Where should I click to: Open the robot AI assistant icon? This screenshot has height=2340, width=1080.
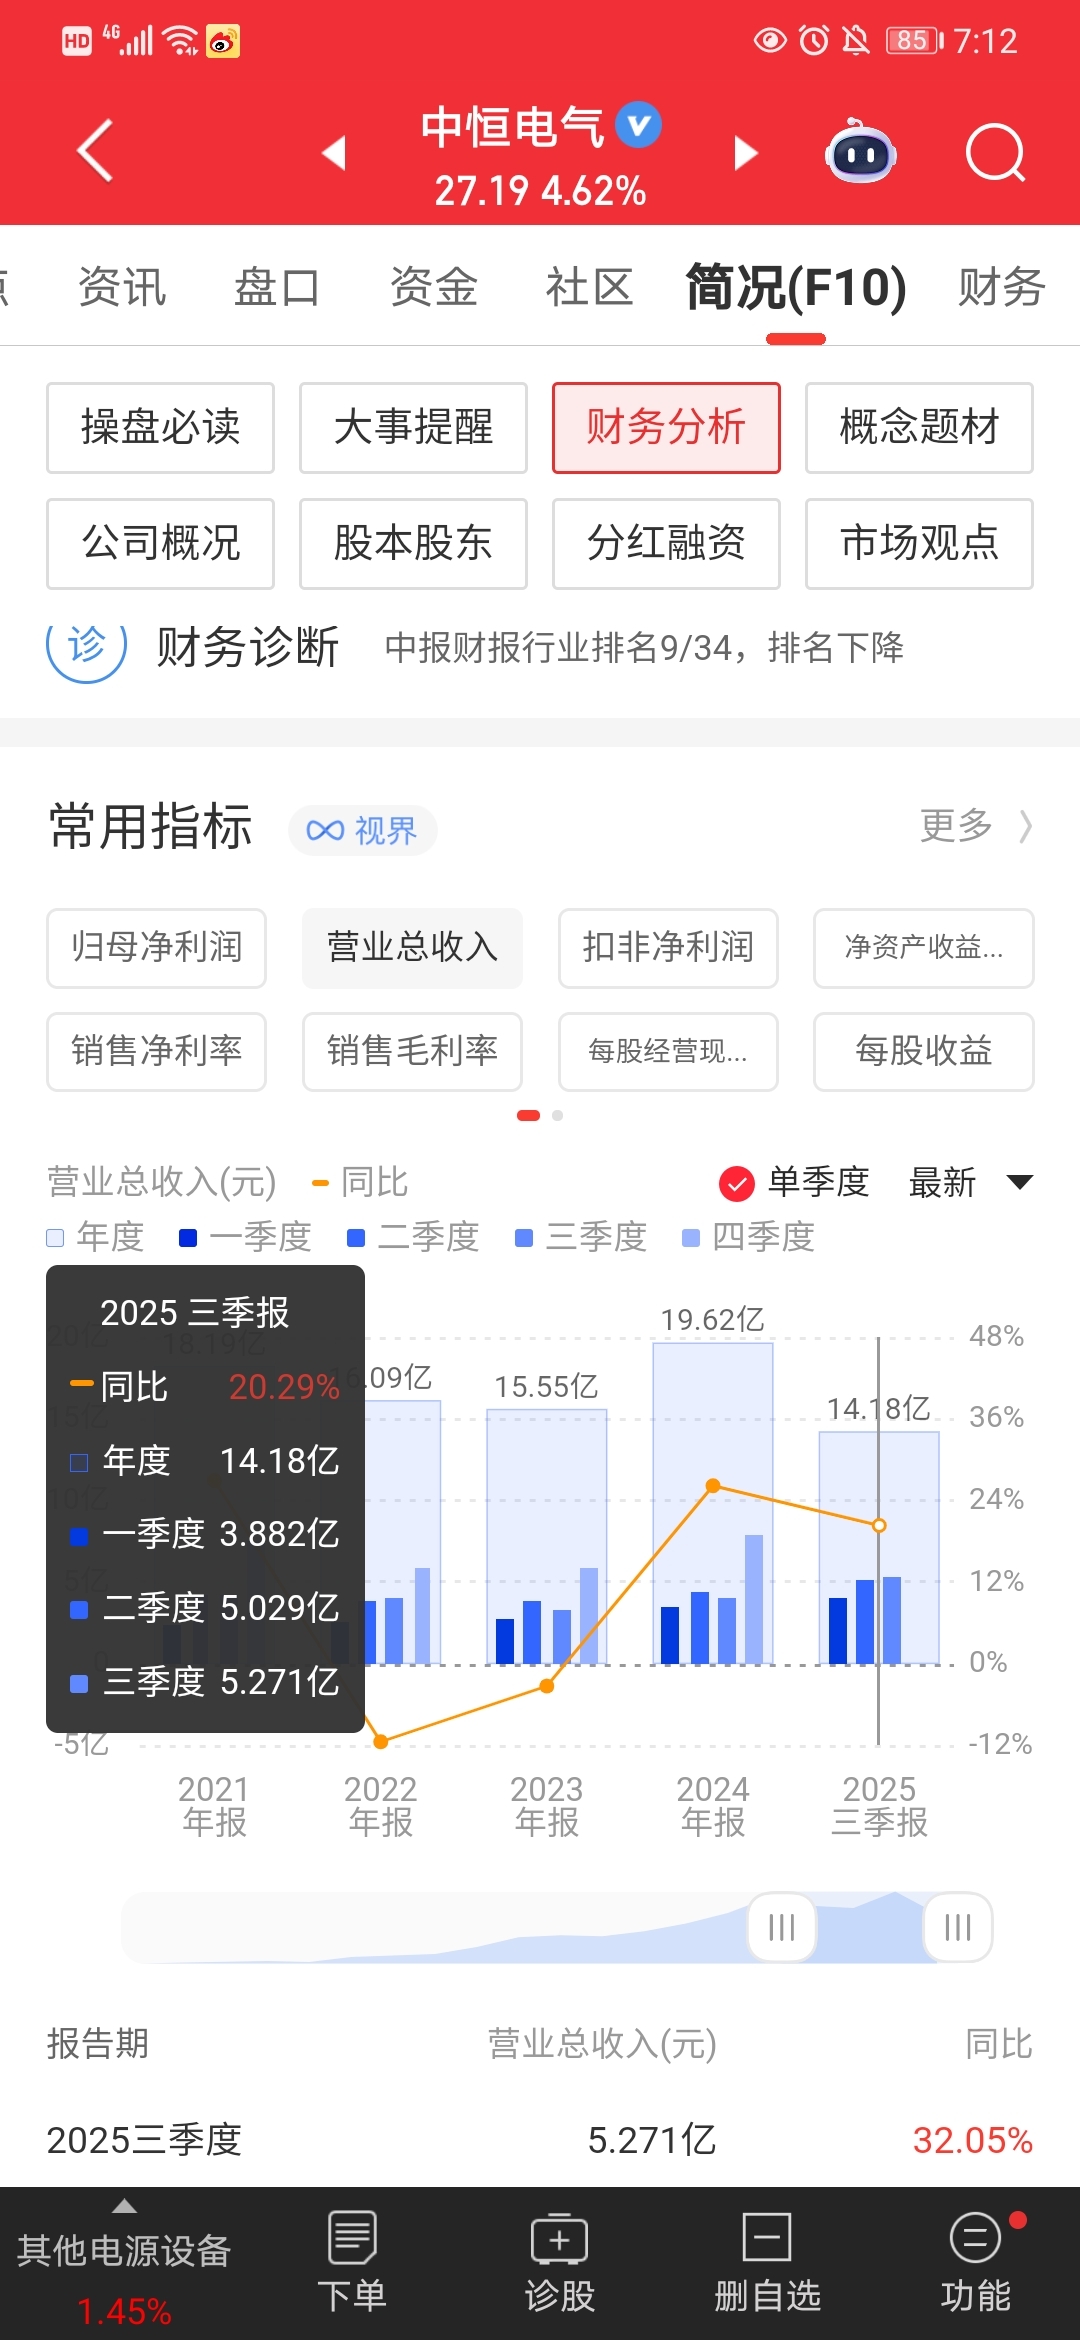[x=861, y=152]
